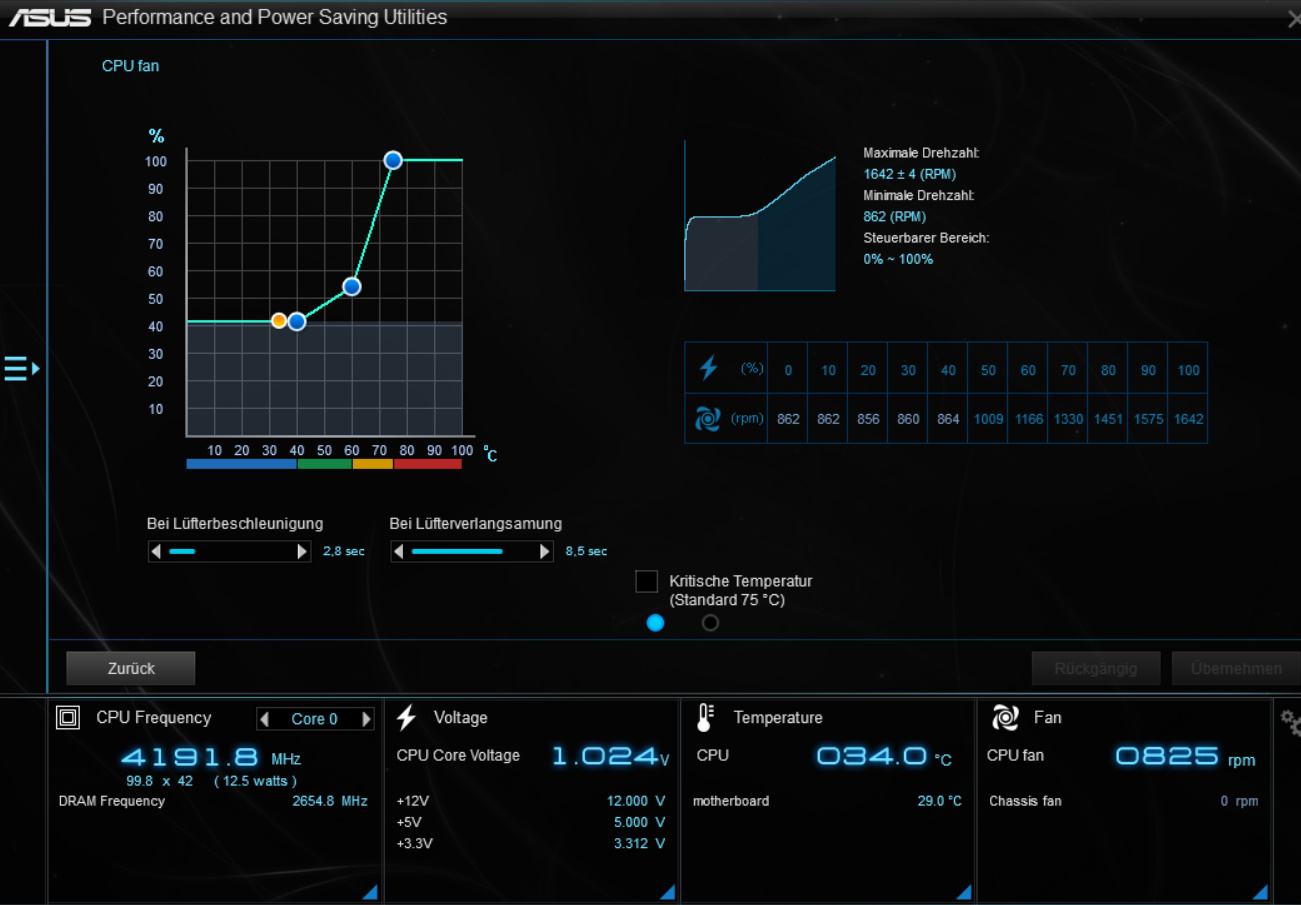Enable the Kritische Temperatur checkbox
The height and width of the screenshot is (905, 1301).
[x=647, y=581]
